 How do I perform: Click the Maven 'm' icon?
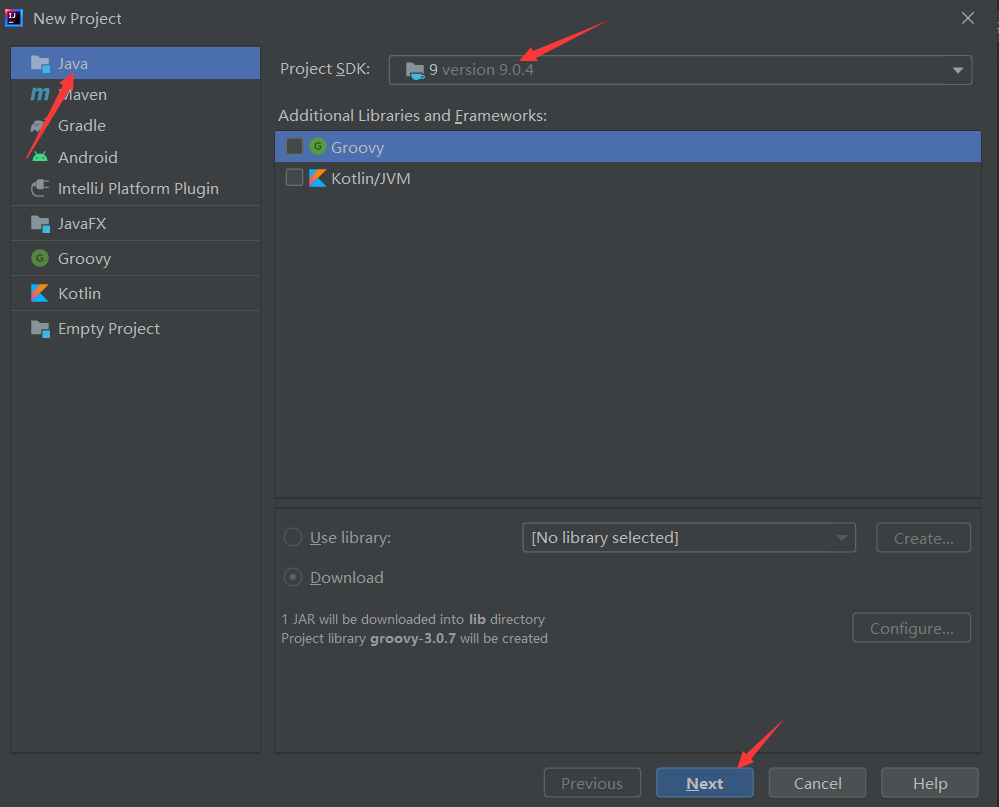[40, 94]
